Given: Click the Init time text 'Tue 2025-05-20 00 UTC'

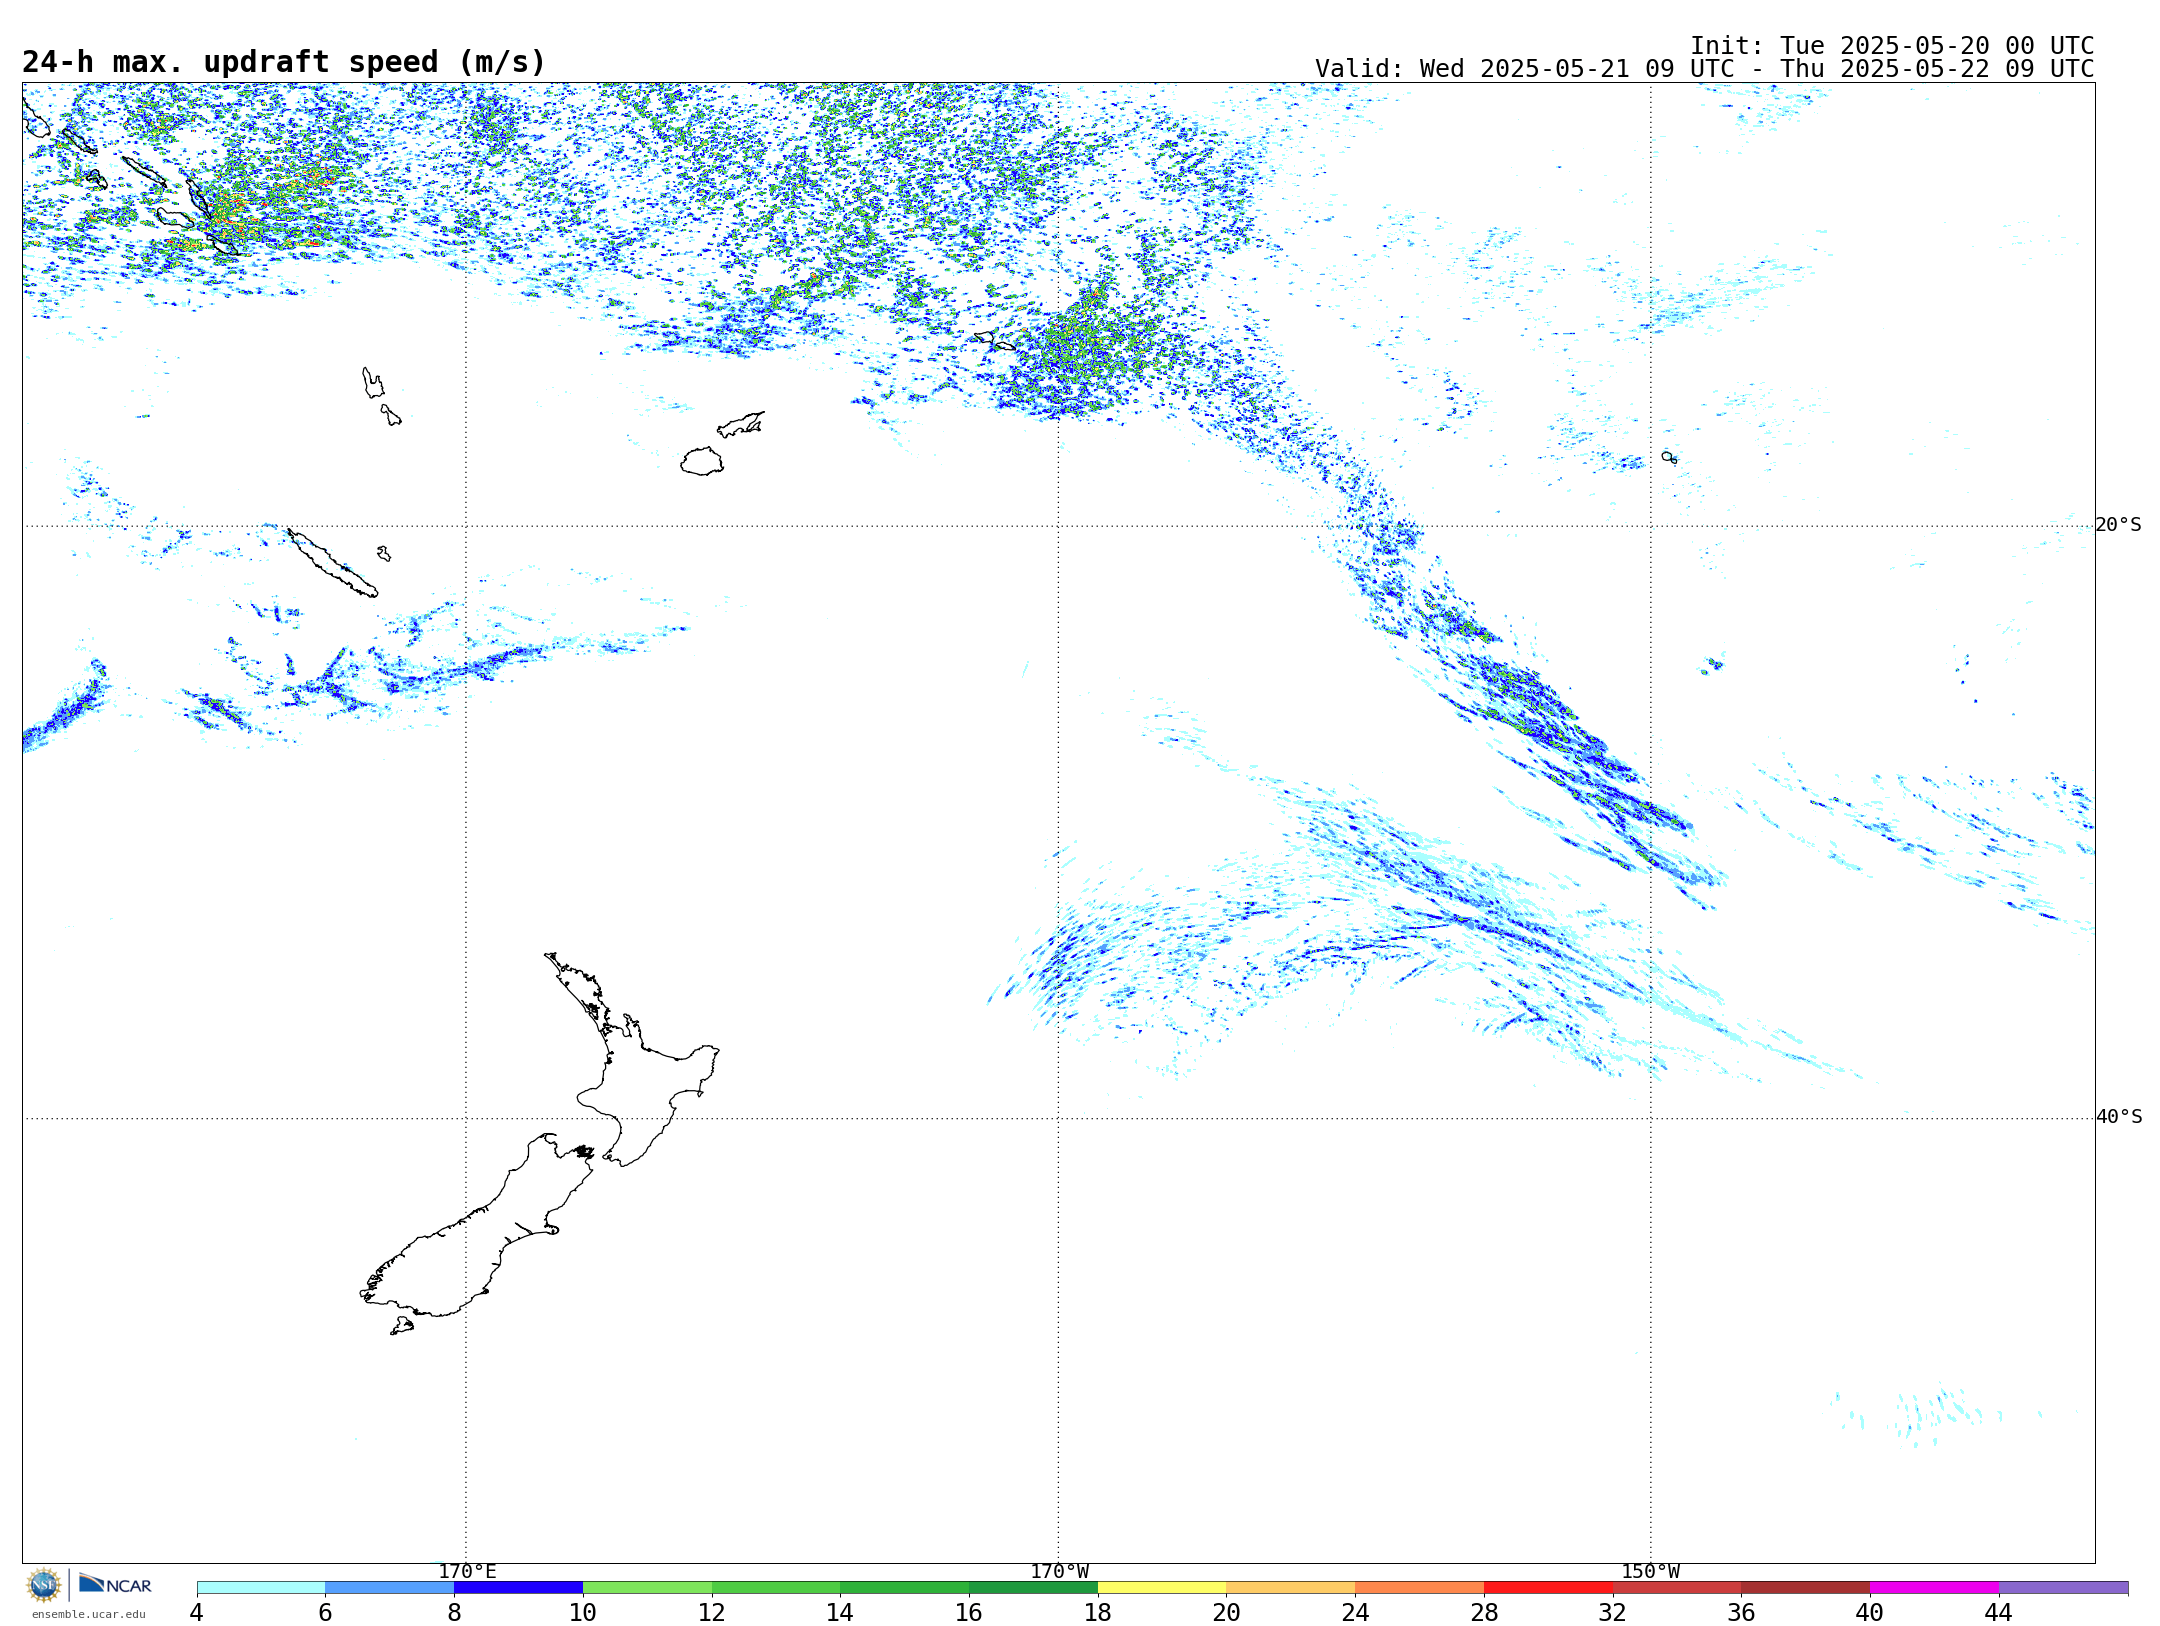Looking at the screenshot, I should coord(1937,46).
